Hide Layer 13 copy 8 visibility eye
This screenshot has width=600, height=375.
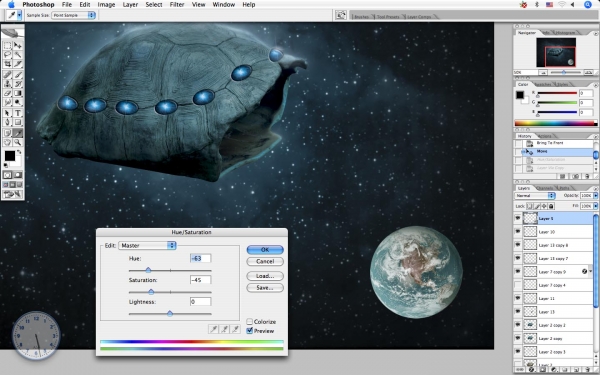518,245
